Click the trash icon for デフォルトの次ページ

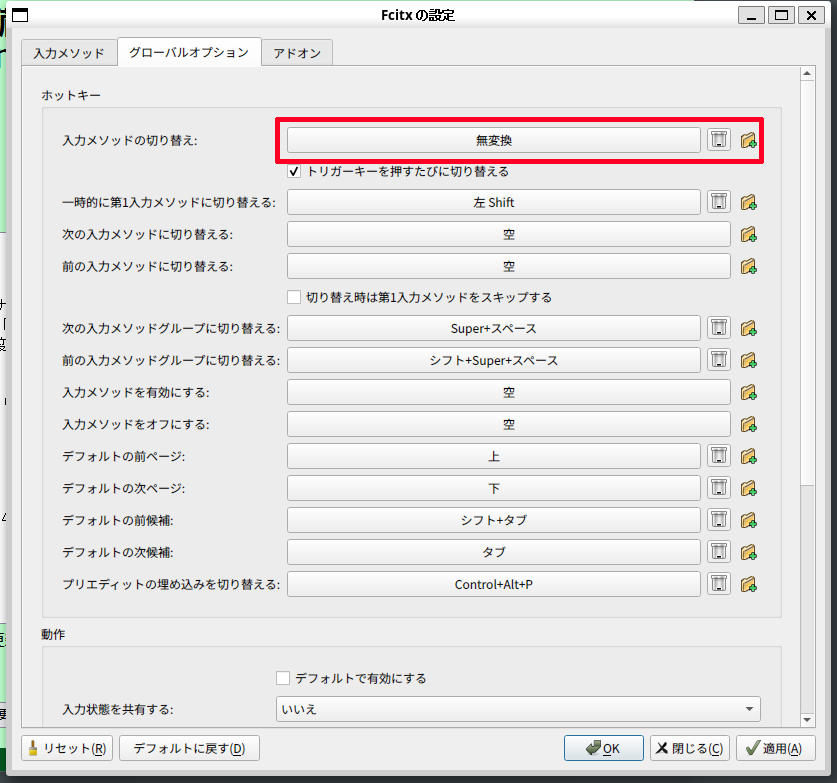click(x=719, y=488)
